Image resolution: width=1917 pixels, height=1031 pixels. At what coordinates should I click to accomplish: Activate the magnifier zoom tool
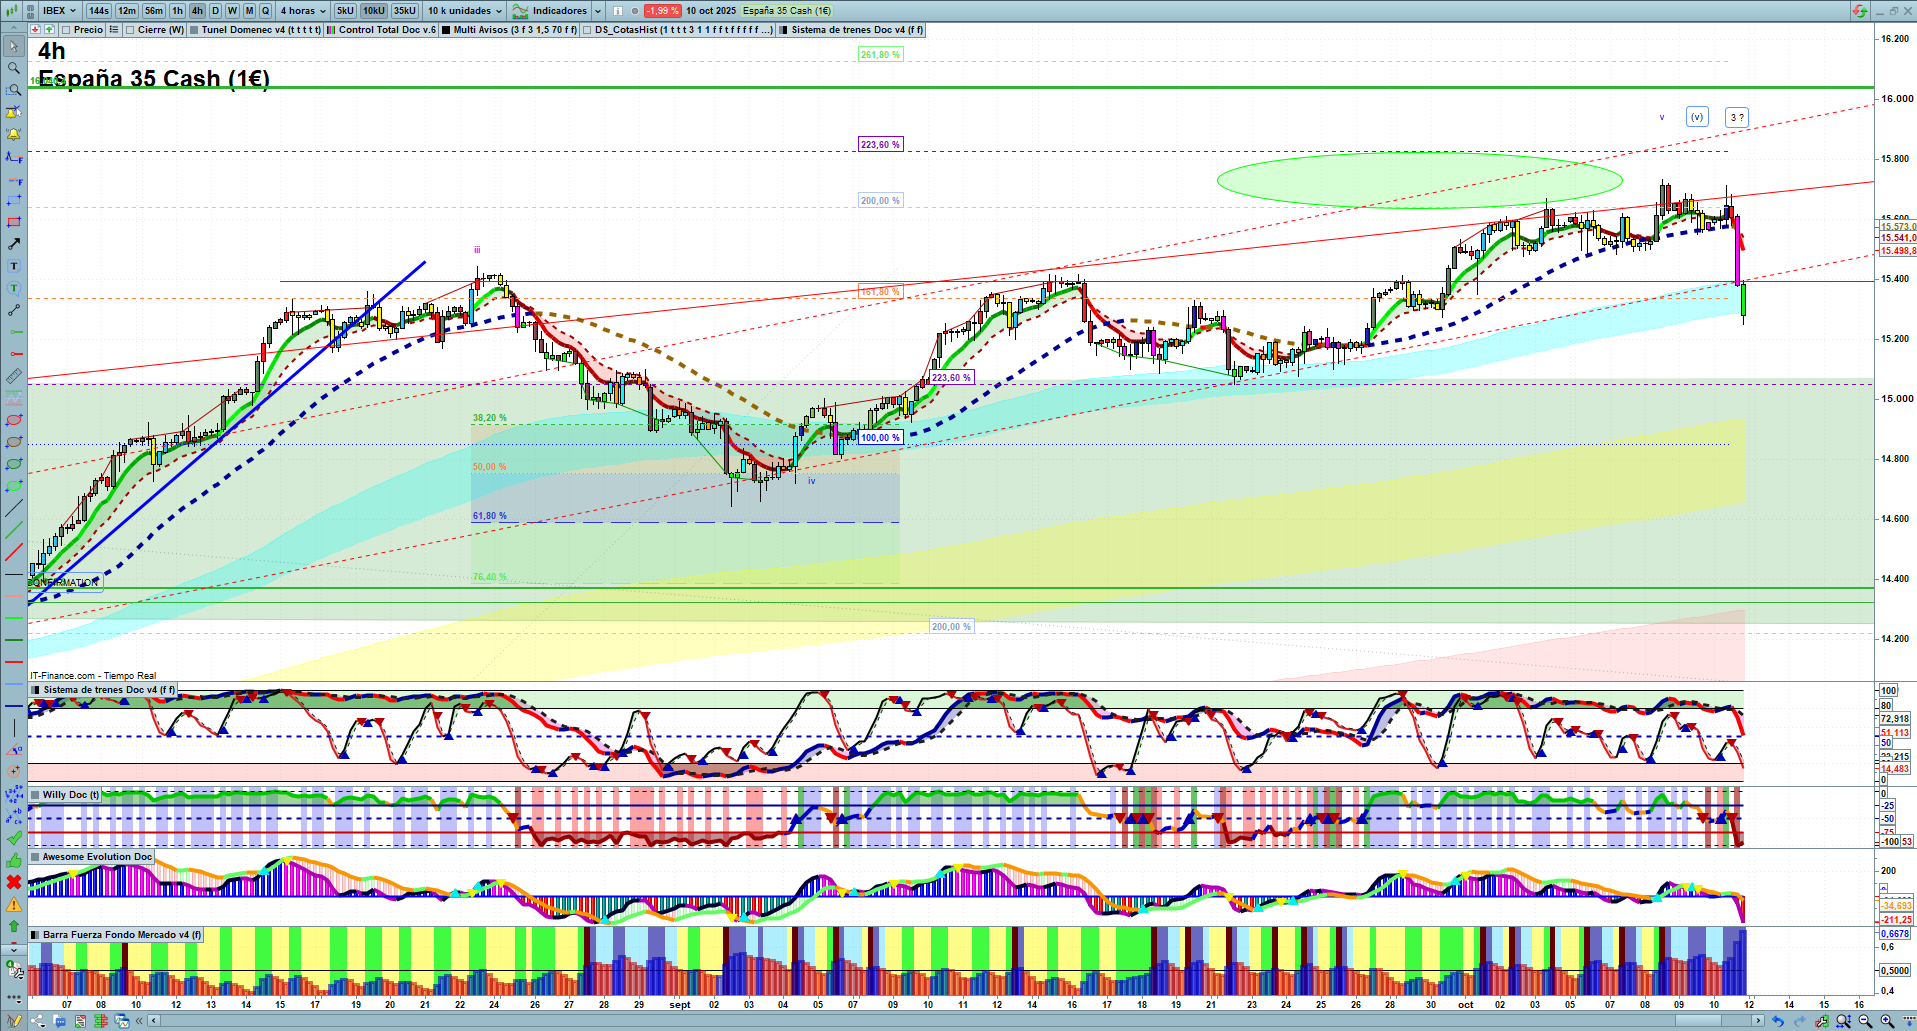tap(14, 68)
